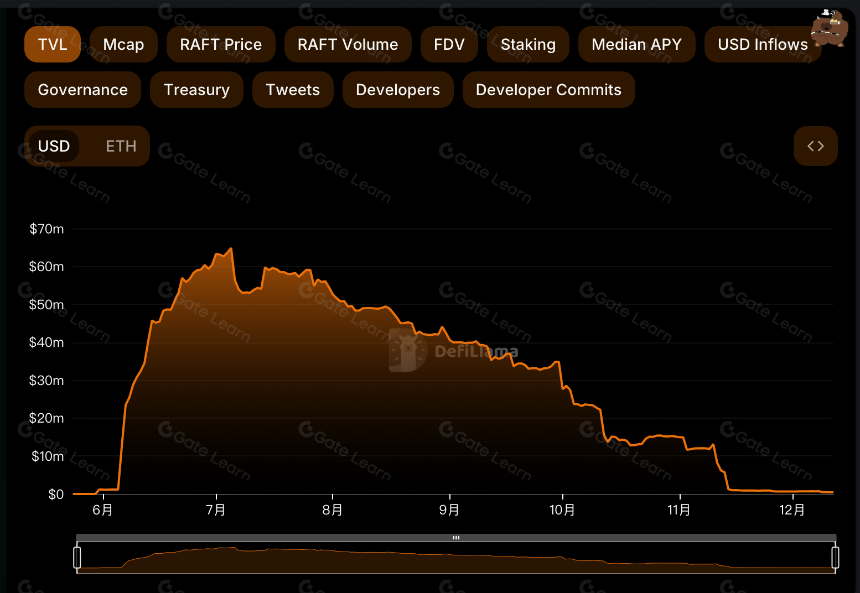Click the $10m y-axis label
The image size is (860, 593).
tap(48, 456)
